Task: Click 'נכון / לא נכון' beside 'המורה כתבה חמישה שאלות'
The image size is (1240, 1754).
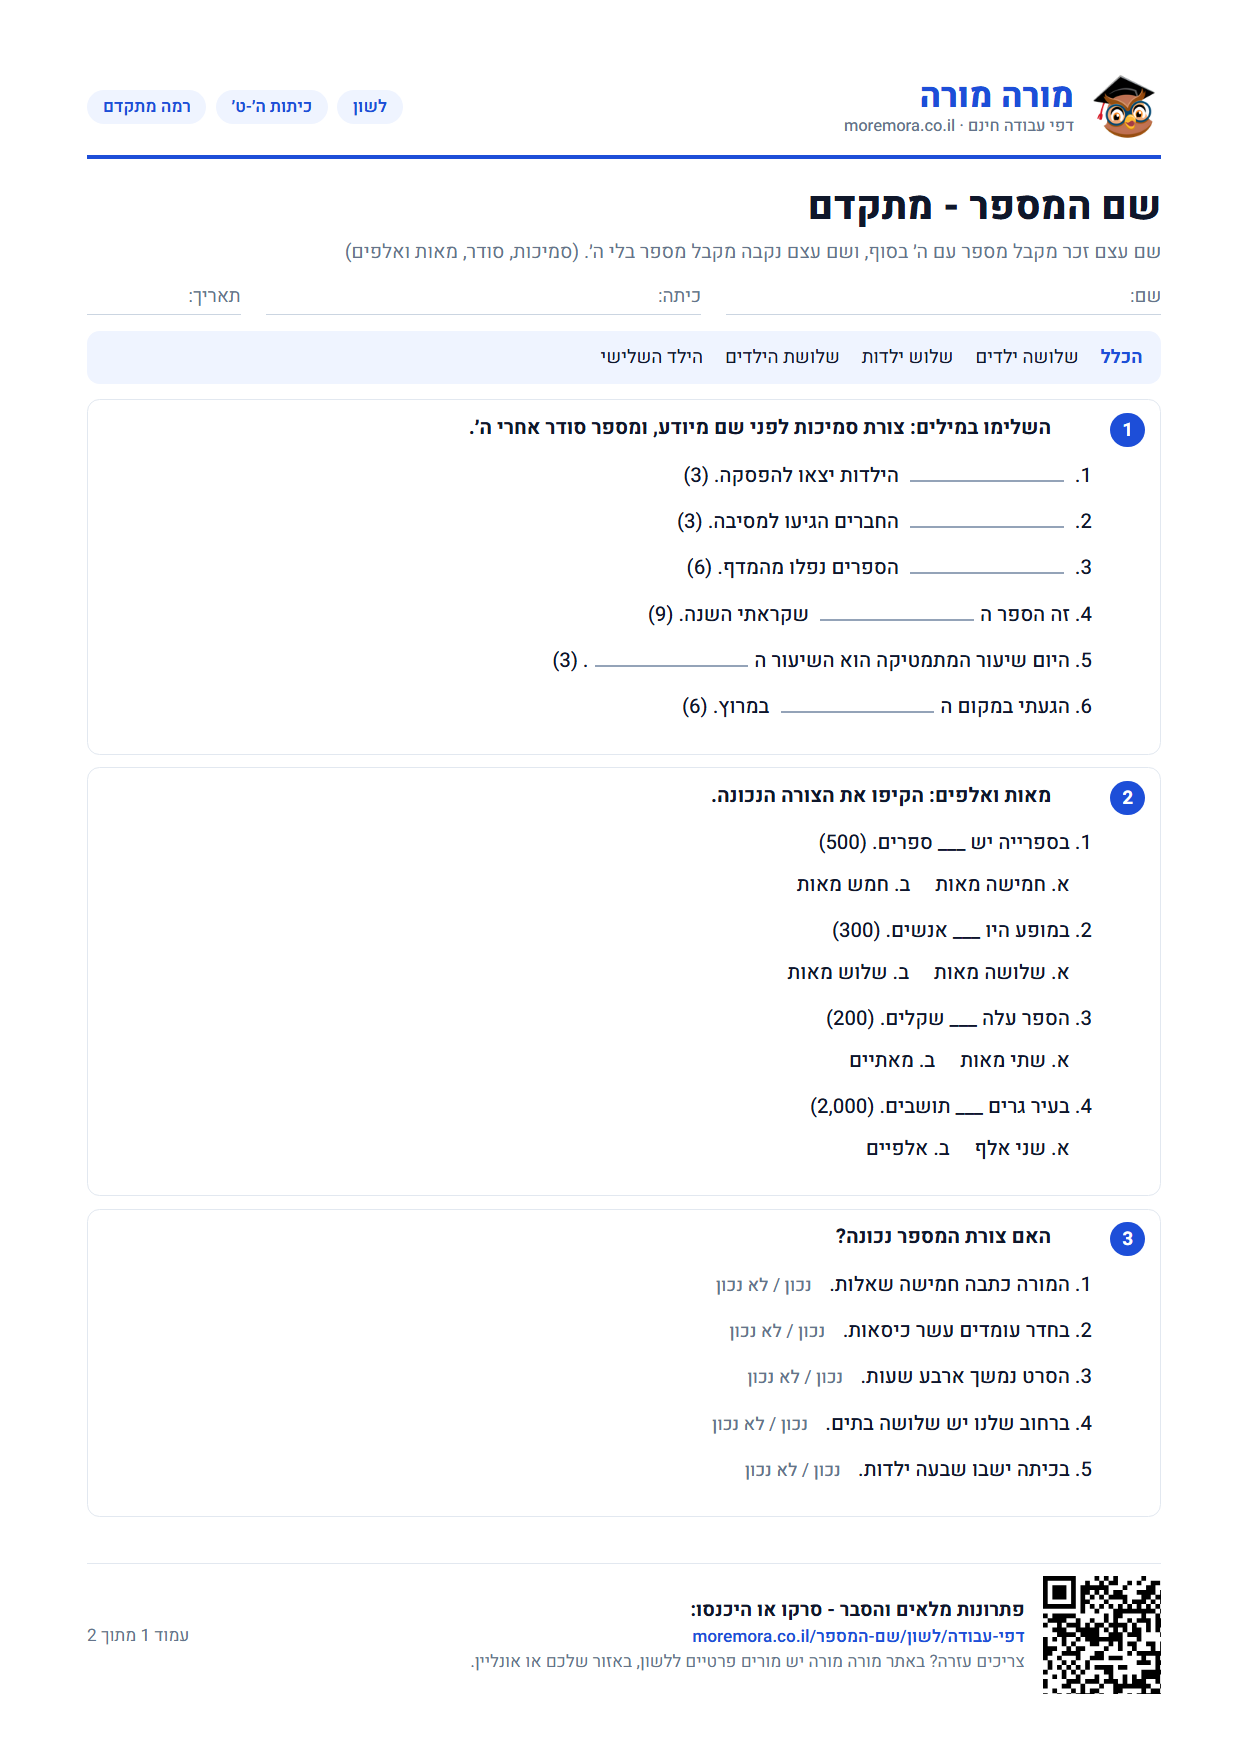Action: 764,1285
